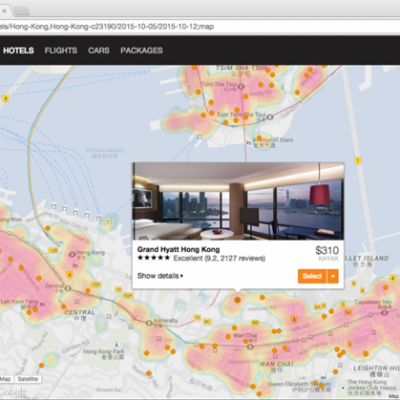Click the hotel marker at Avenue of Stars
The width and height of the screenshot is (400, 400).
click(259, 138)
